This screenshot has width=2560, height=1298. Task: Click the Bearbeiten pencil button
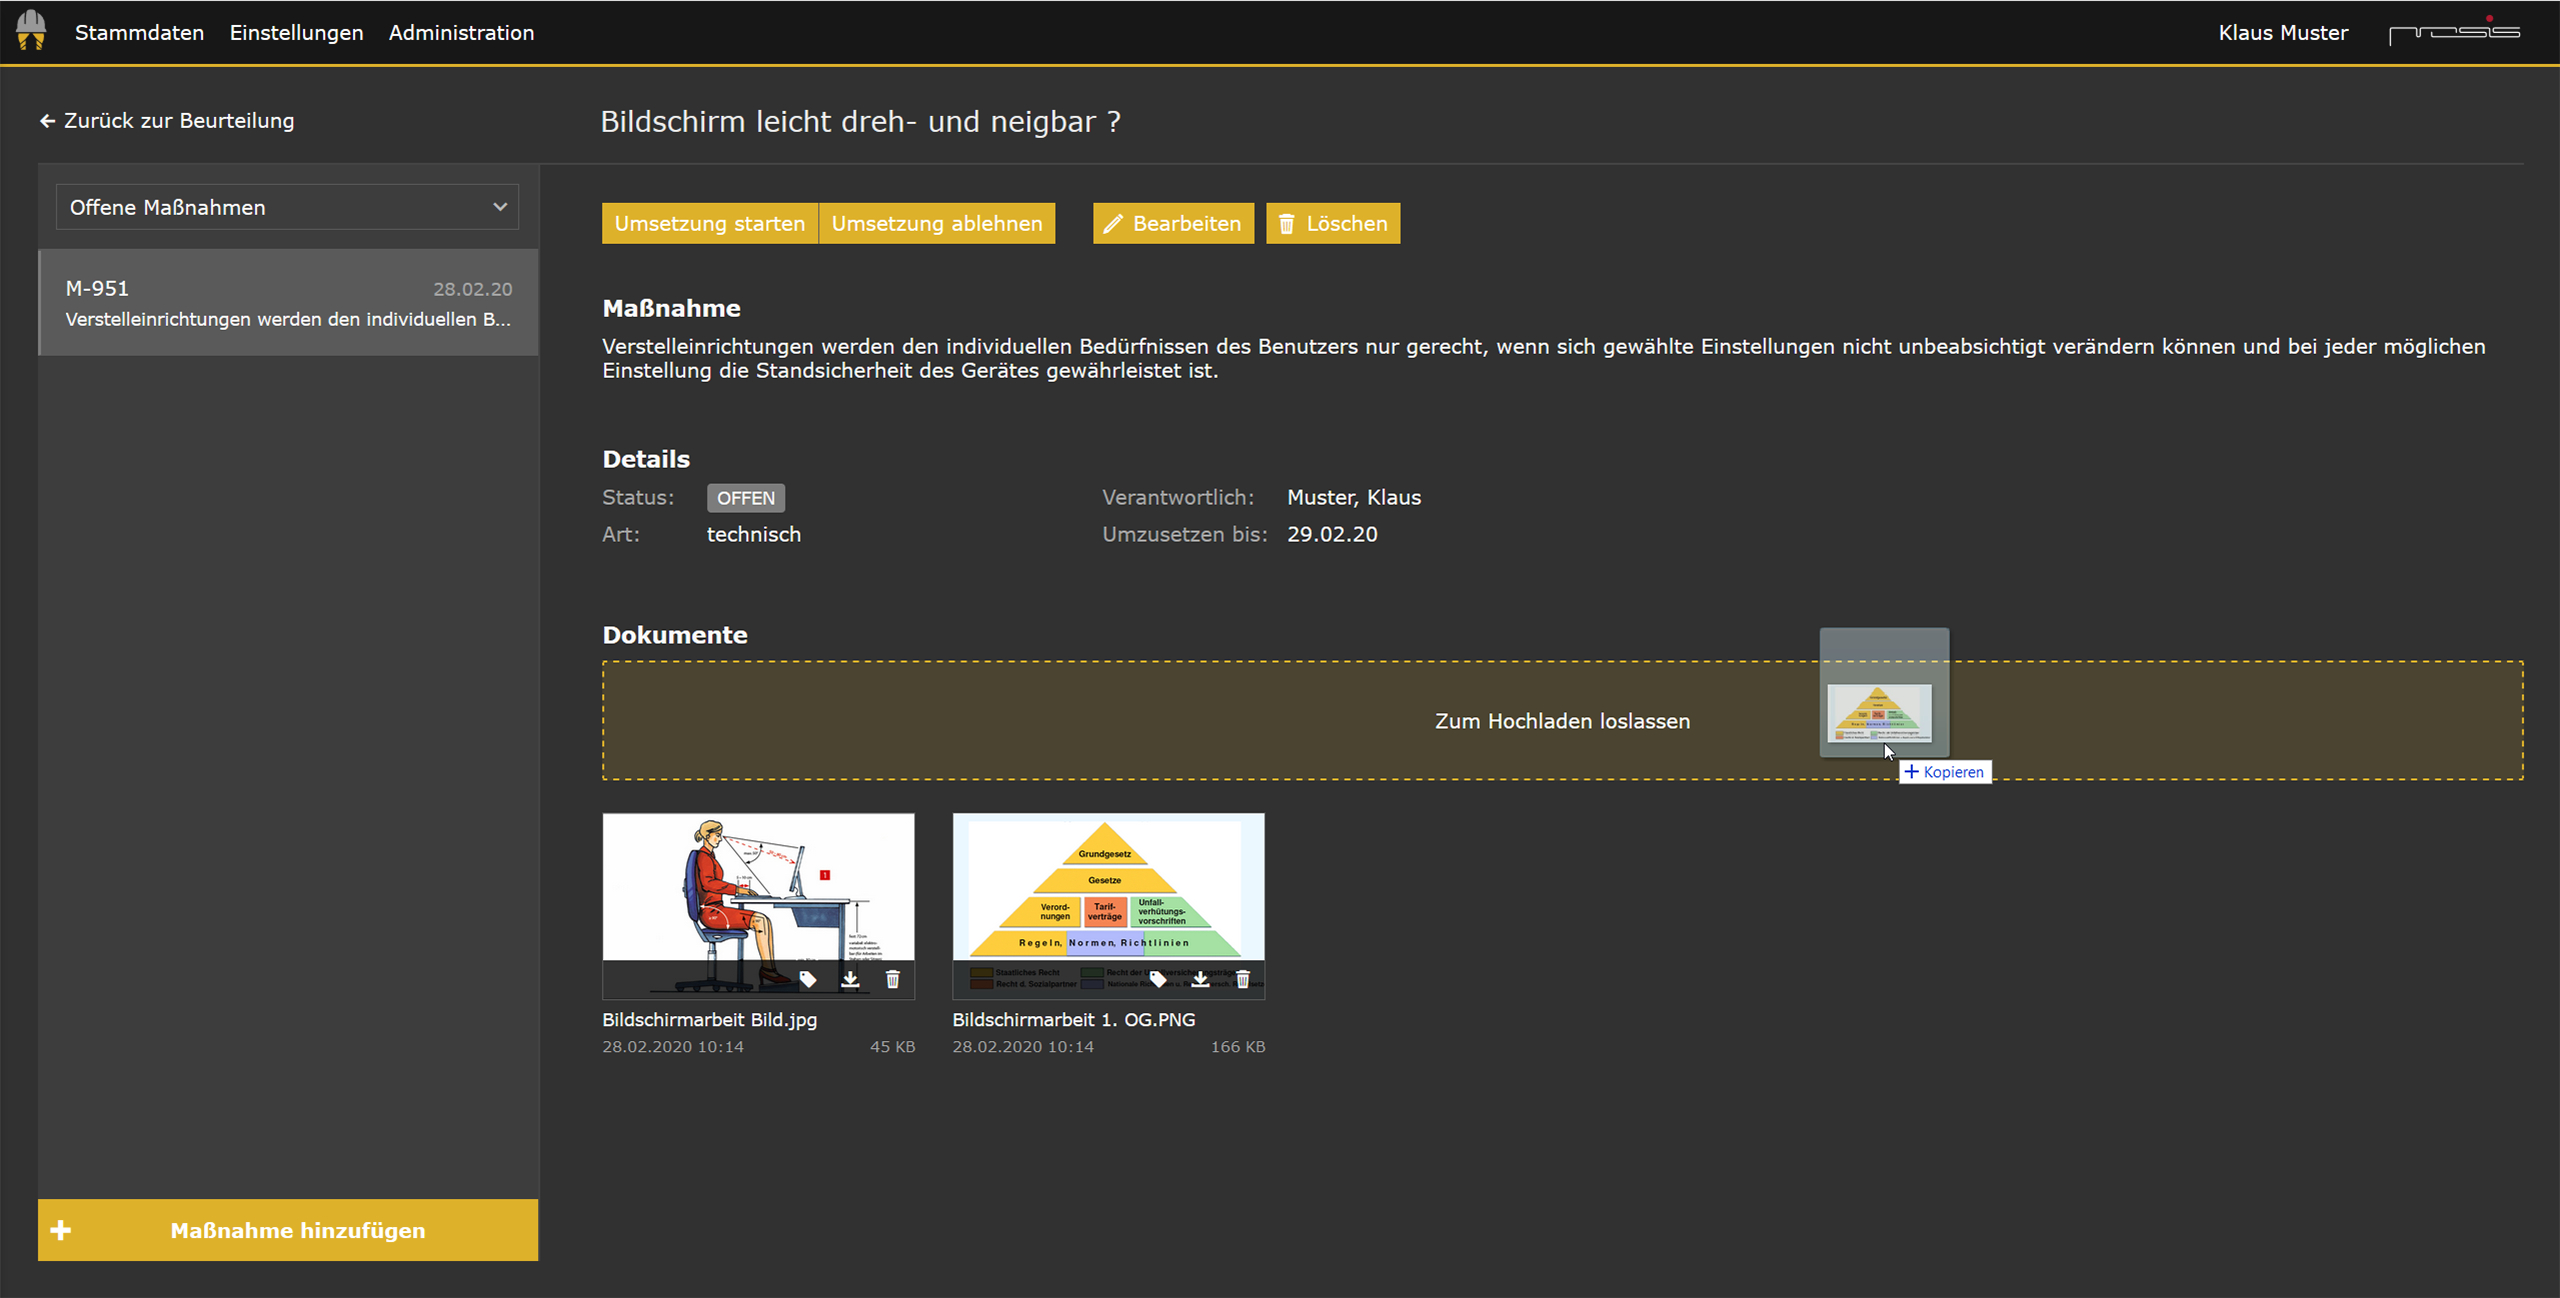coord(1172,223)
